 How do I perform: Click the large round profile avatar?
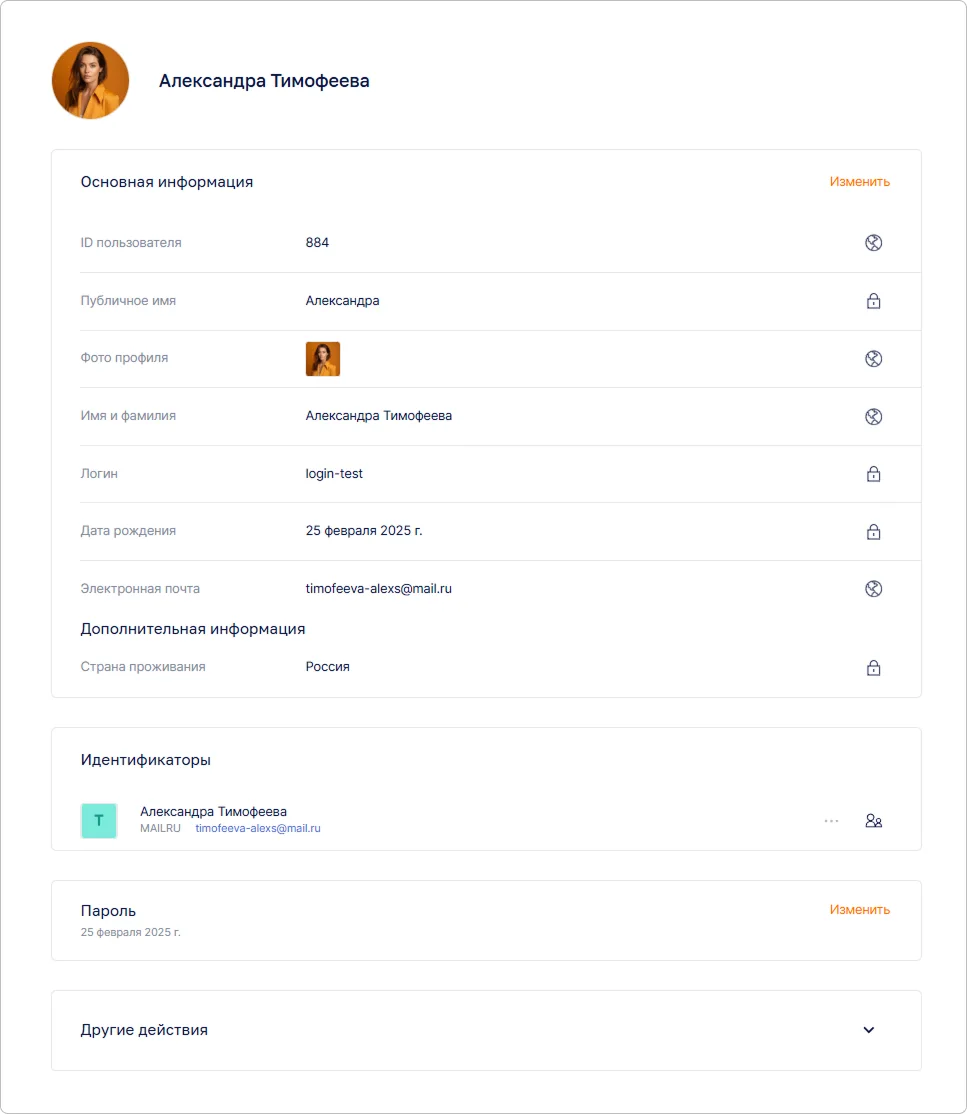click(x=91, y=81)
